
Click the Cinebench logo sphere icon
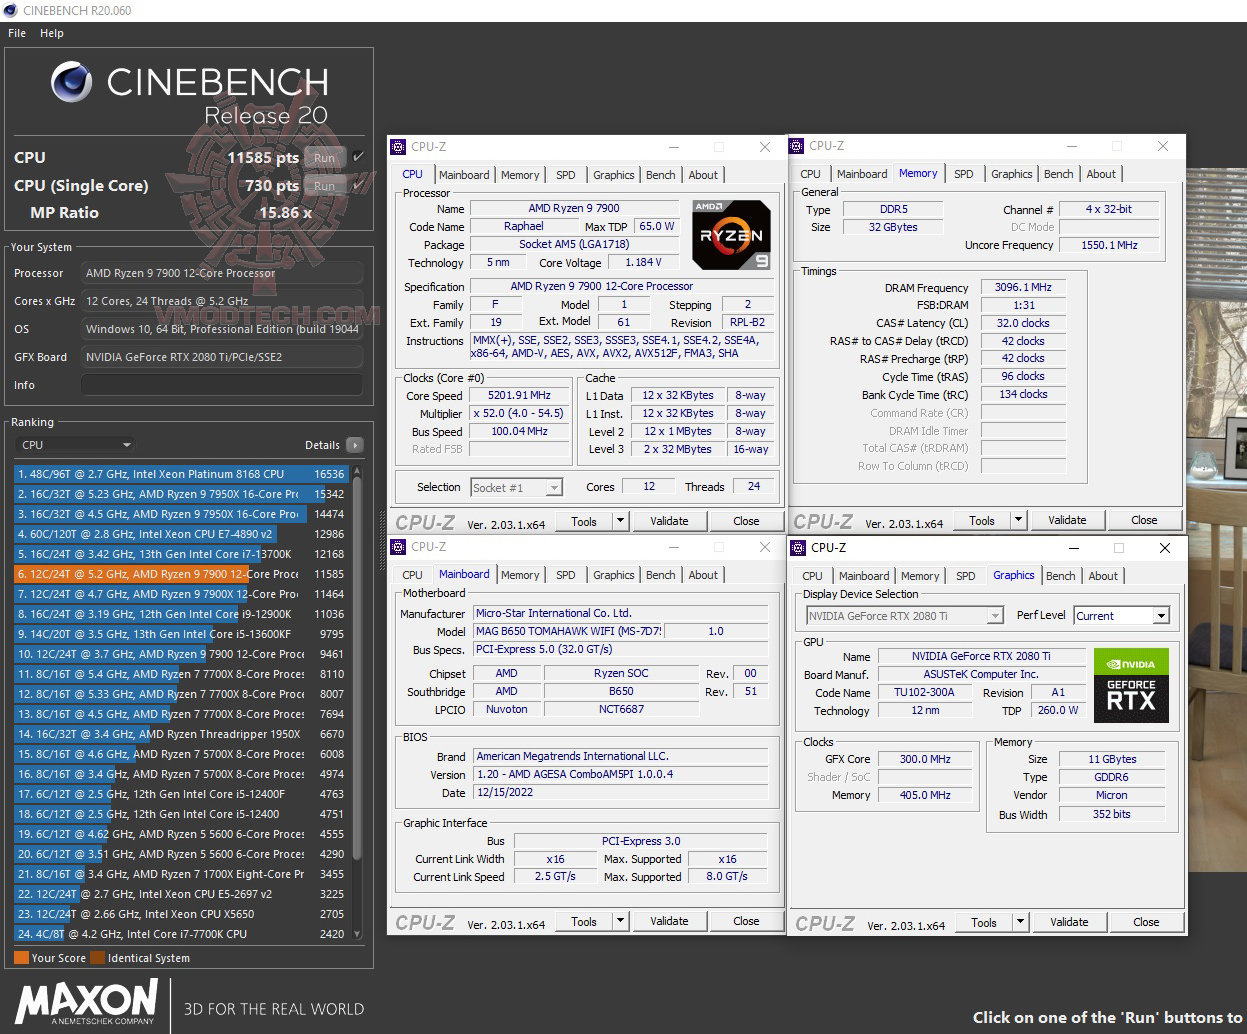(72, 82)
